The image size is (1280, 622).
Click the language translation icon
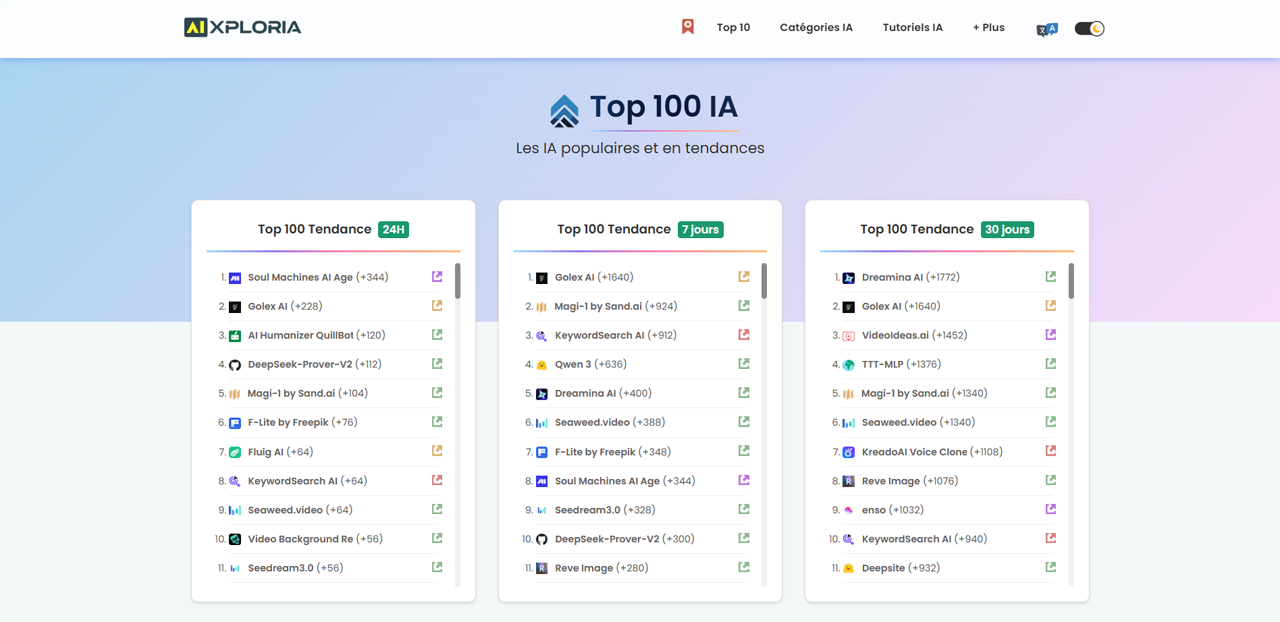[1047, 29]
